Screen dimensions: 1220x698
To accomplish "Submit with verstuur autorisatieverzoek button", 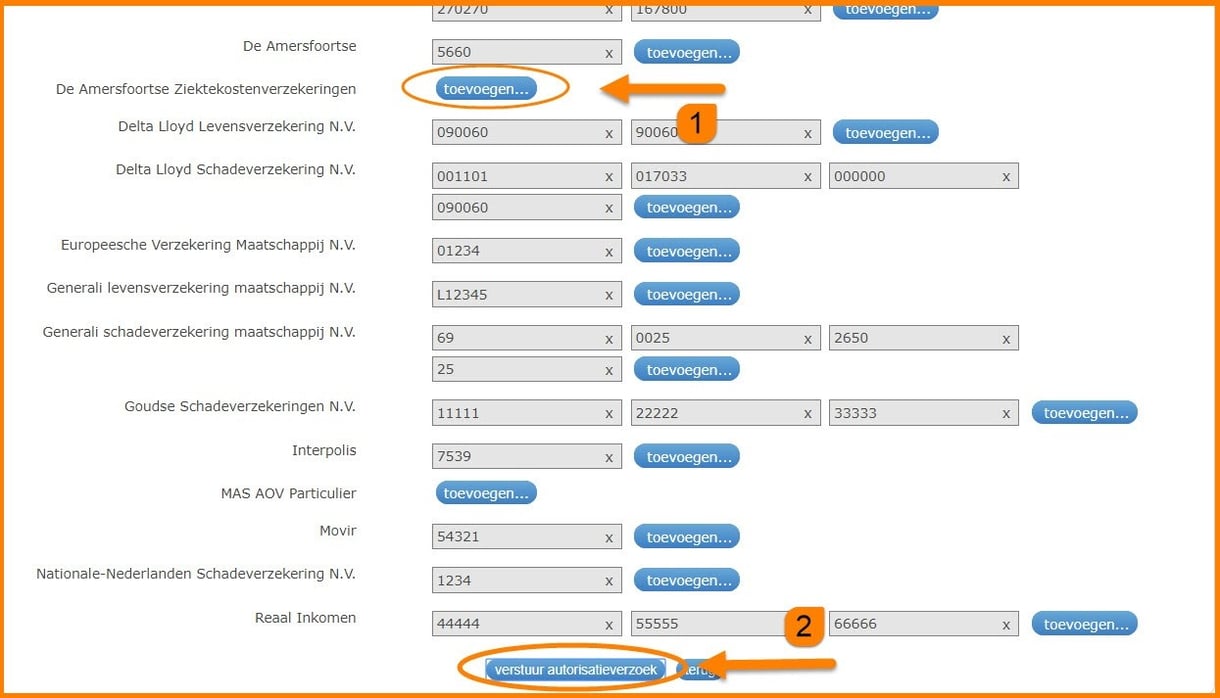I will click(576, 669).
